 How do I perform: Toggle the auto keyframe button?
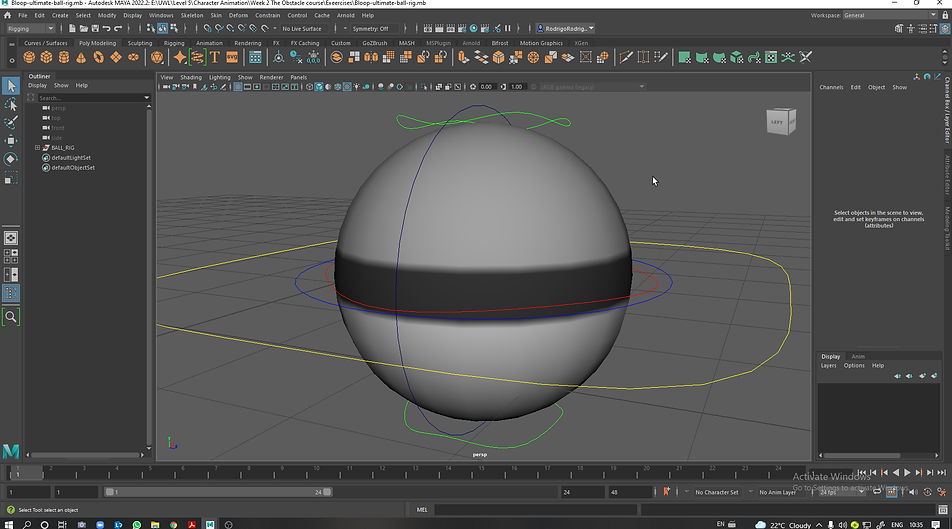coord(927,492)
